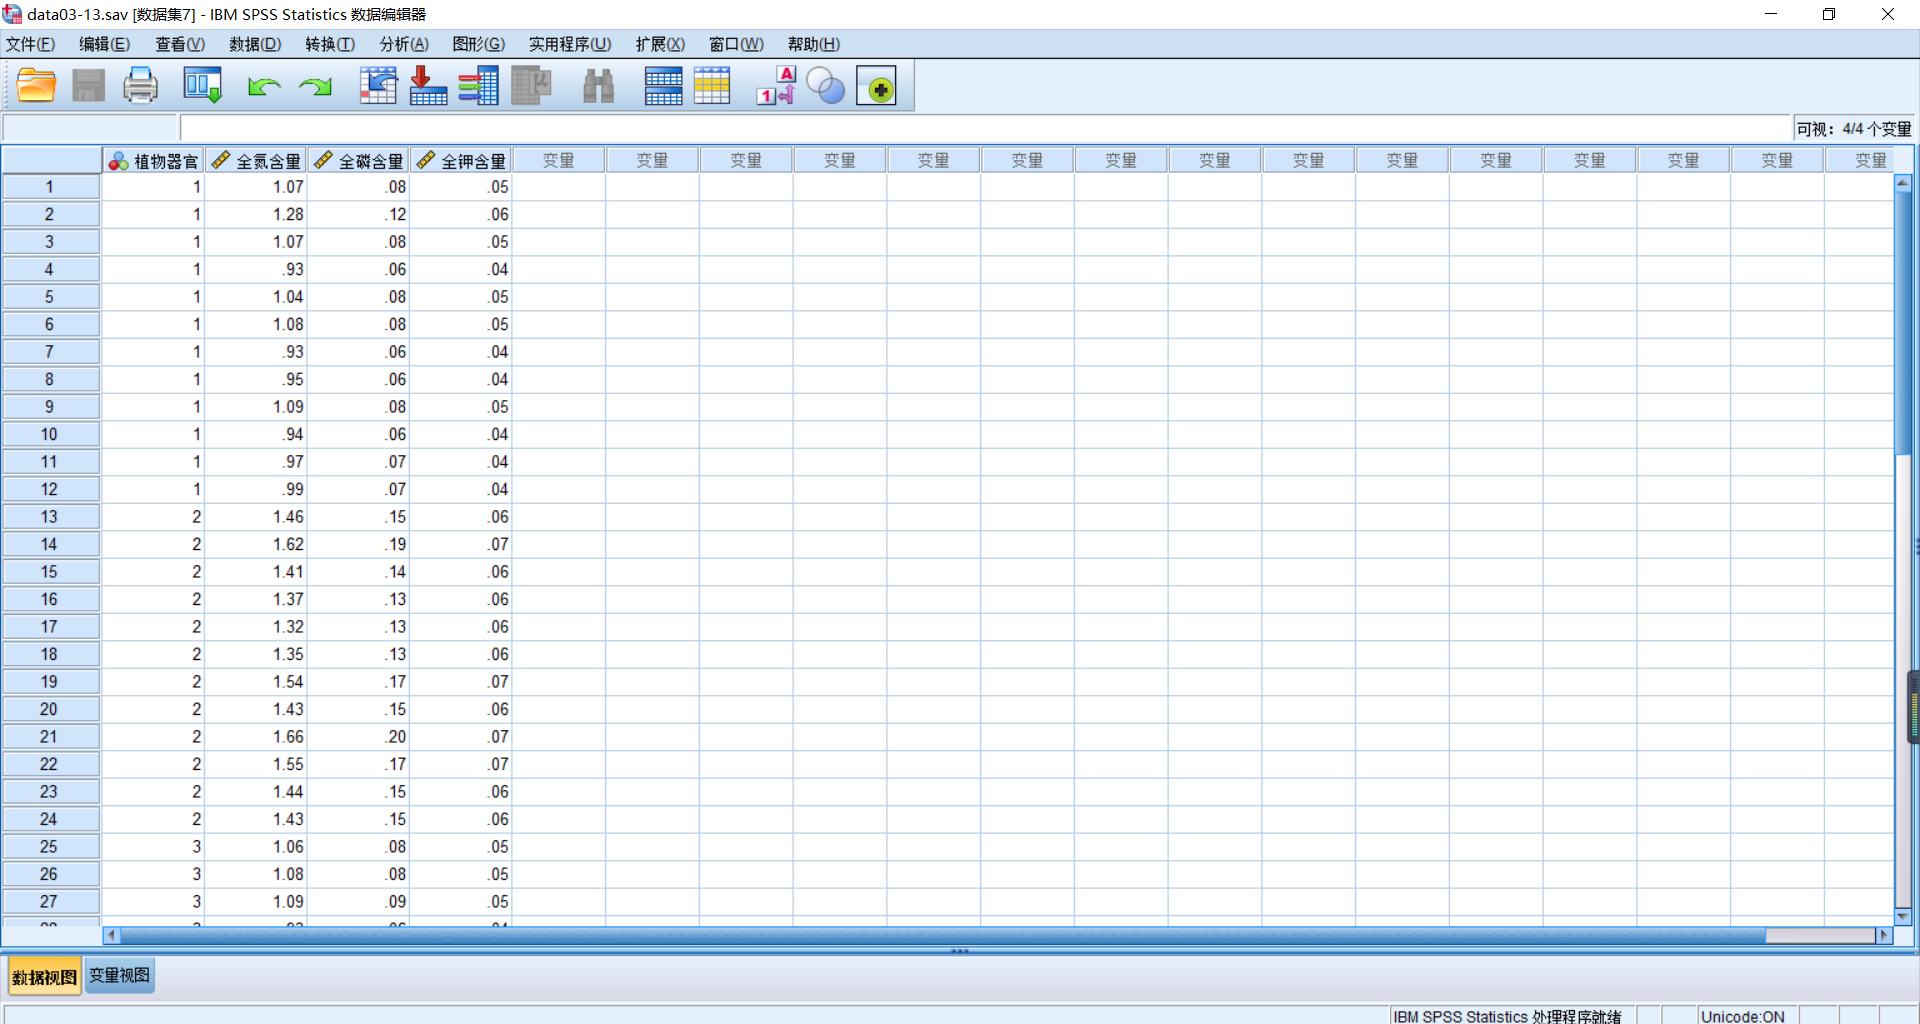Viewport: 1920px width, 1024px height.
Task: Select cell 1.66 in row 21
Action: (x=256, y=737)
